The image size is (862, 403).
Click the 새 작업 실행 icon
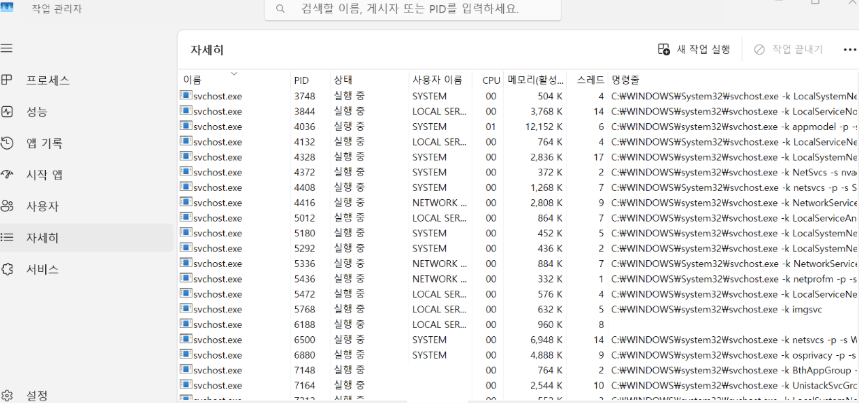(664, 49)
